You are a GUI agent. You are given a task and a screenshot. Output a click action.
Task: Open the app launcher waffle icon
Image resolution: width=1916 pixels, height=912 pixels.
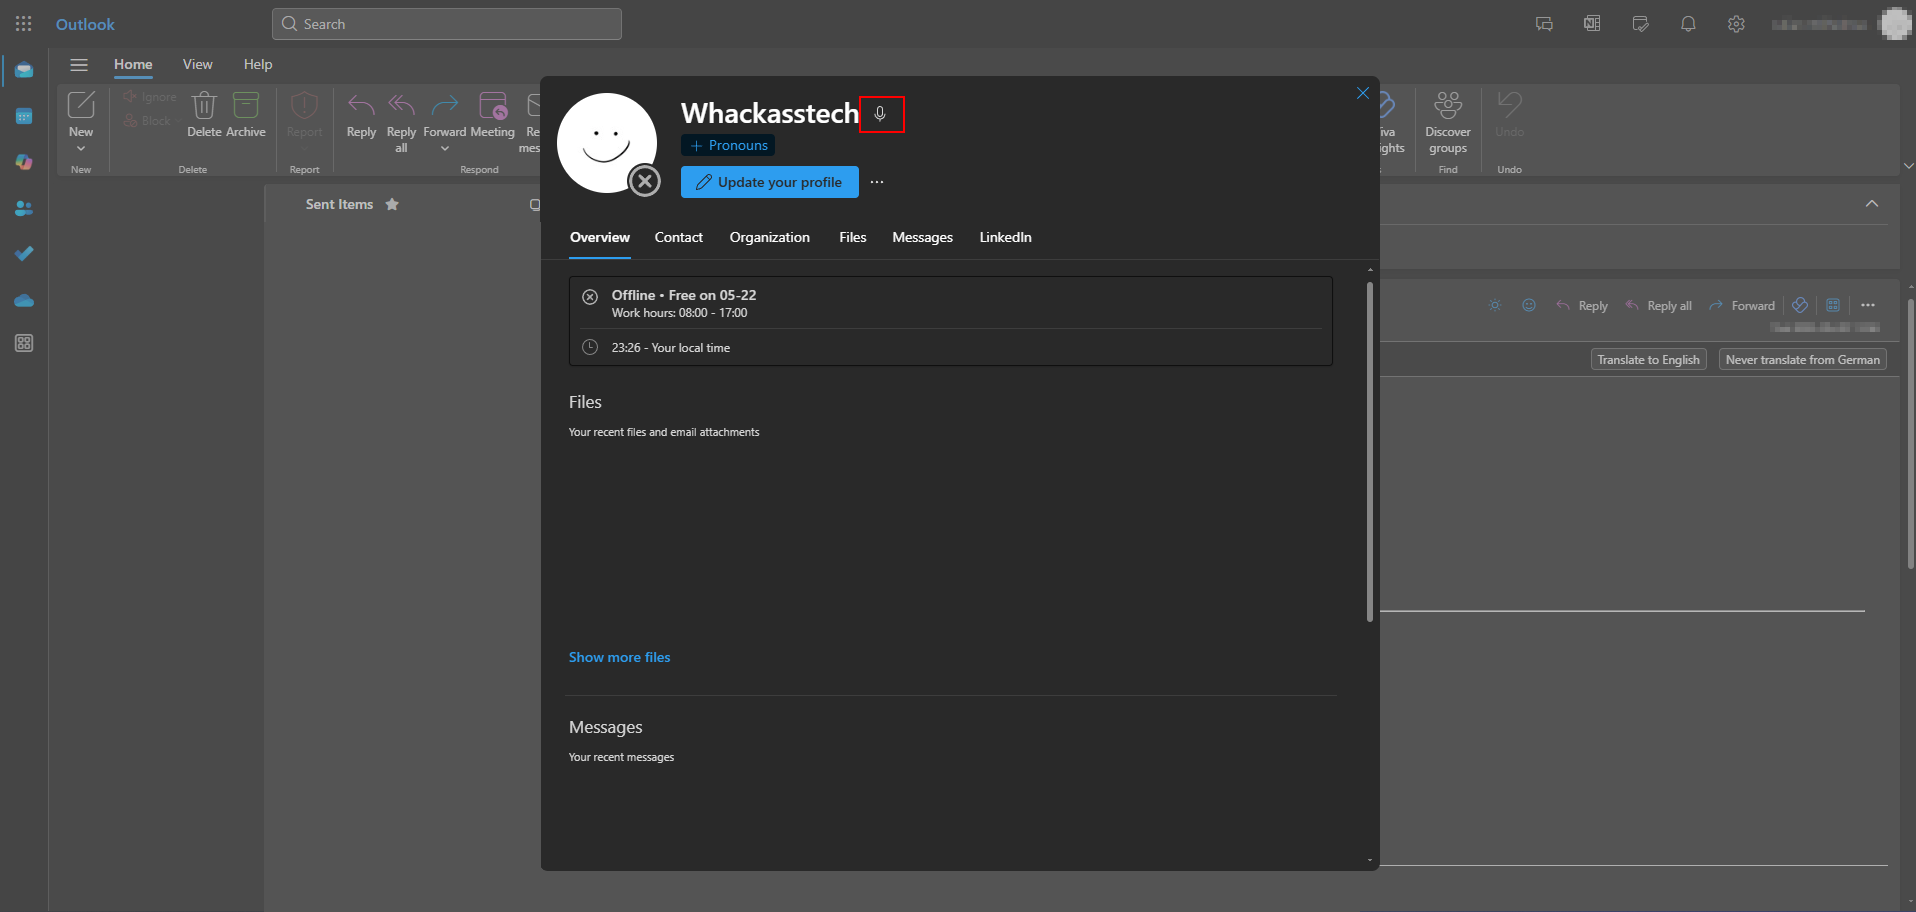24,24
